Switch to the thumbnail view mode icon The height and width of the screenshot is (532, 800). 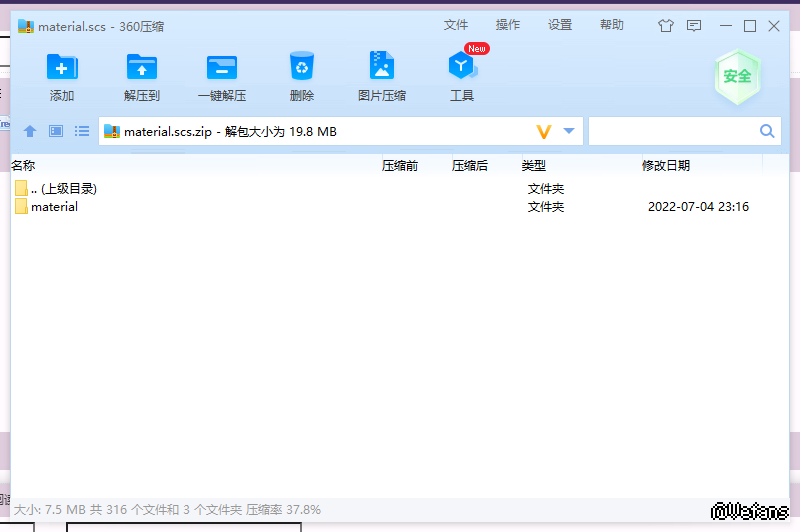coord(56,131)
